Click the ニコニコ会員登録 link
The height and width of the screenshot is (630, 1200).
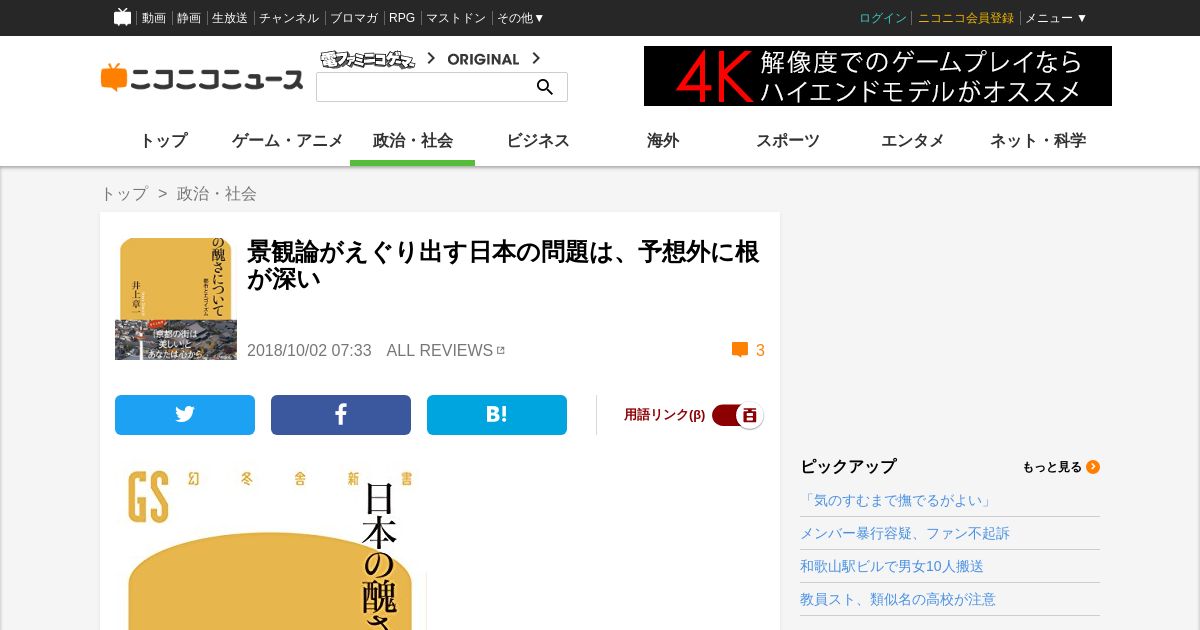[x=966, y=18]
